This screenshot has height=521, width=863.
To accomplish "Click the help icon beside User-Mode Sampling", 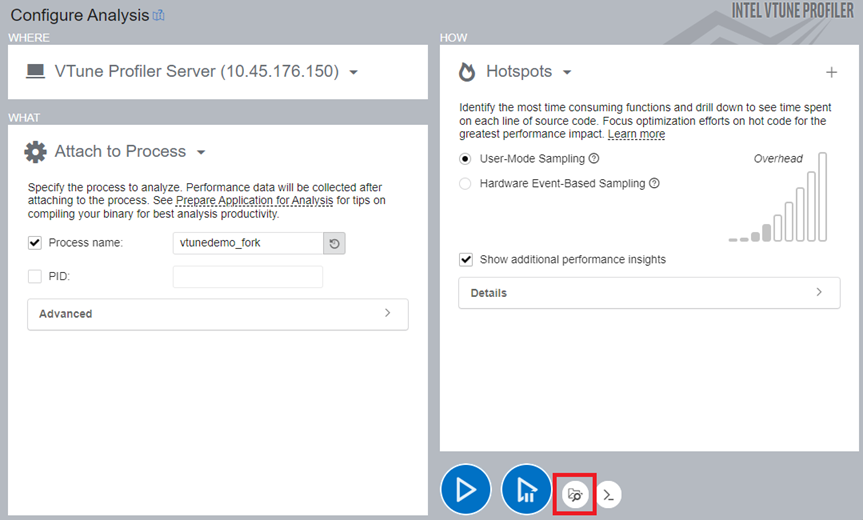I will [x=594, y=159].
